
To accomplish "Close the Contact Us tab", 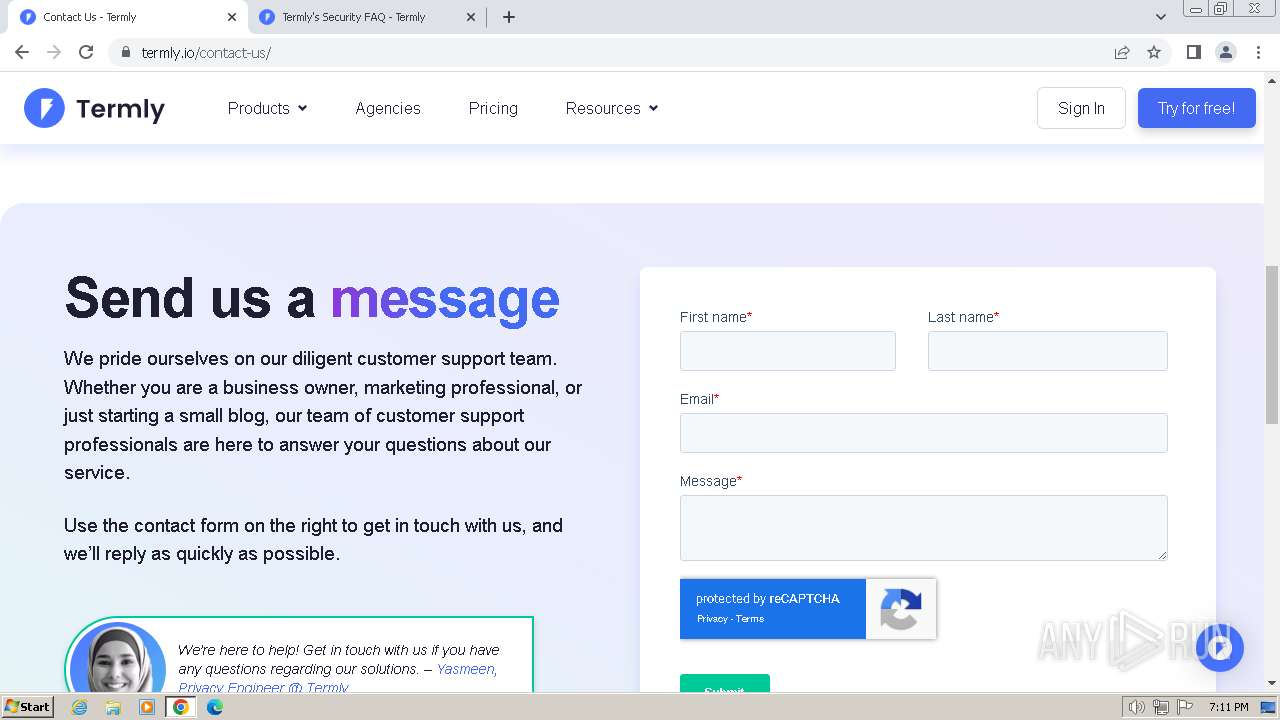I will 232,17.
